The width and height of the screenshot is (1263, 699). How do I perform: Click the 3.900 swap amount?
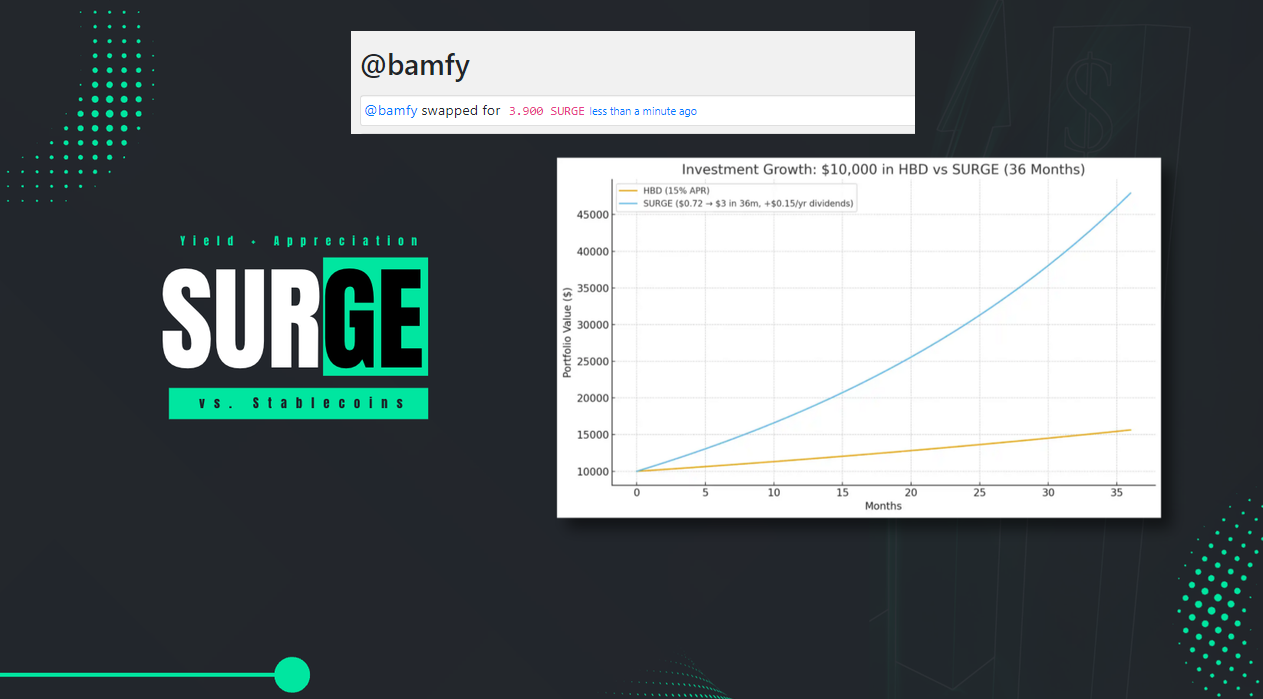(x=526, y=111)
